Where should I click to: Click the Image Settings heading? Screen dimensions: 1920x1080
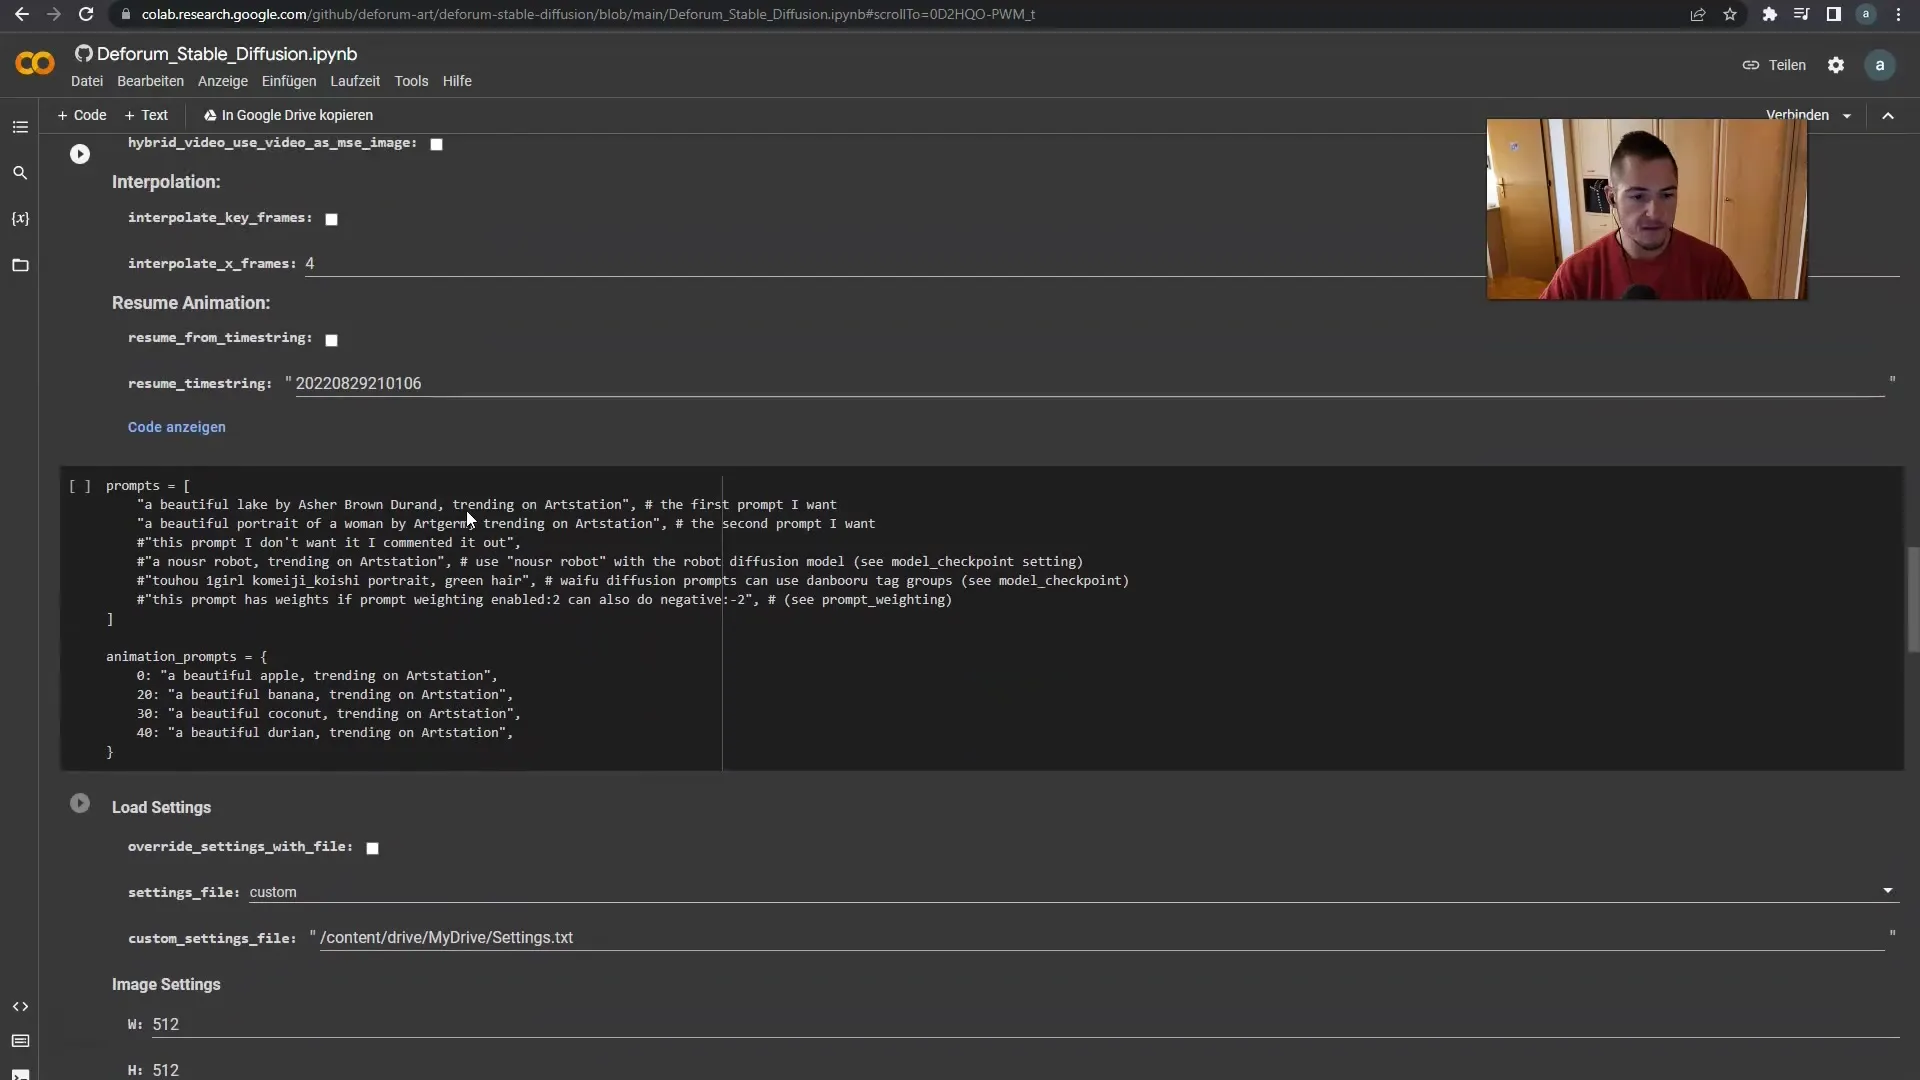pyautogui.click(x=166, y=984)
